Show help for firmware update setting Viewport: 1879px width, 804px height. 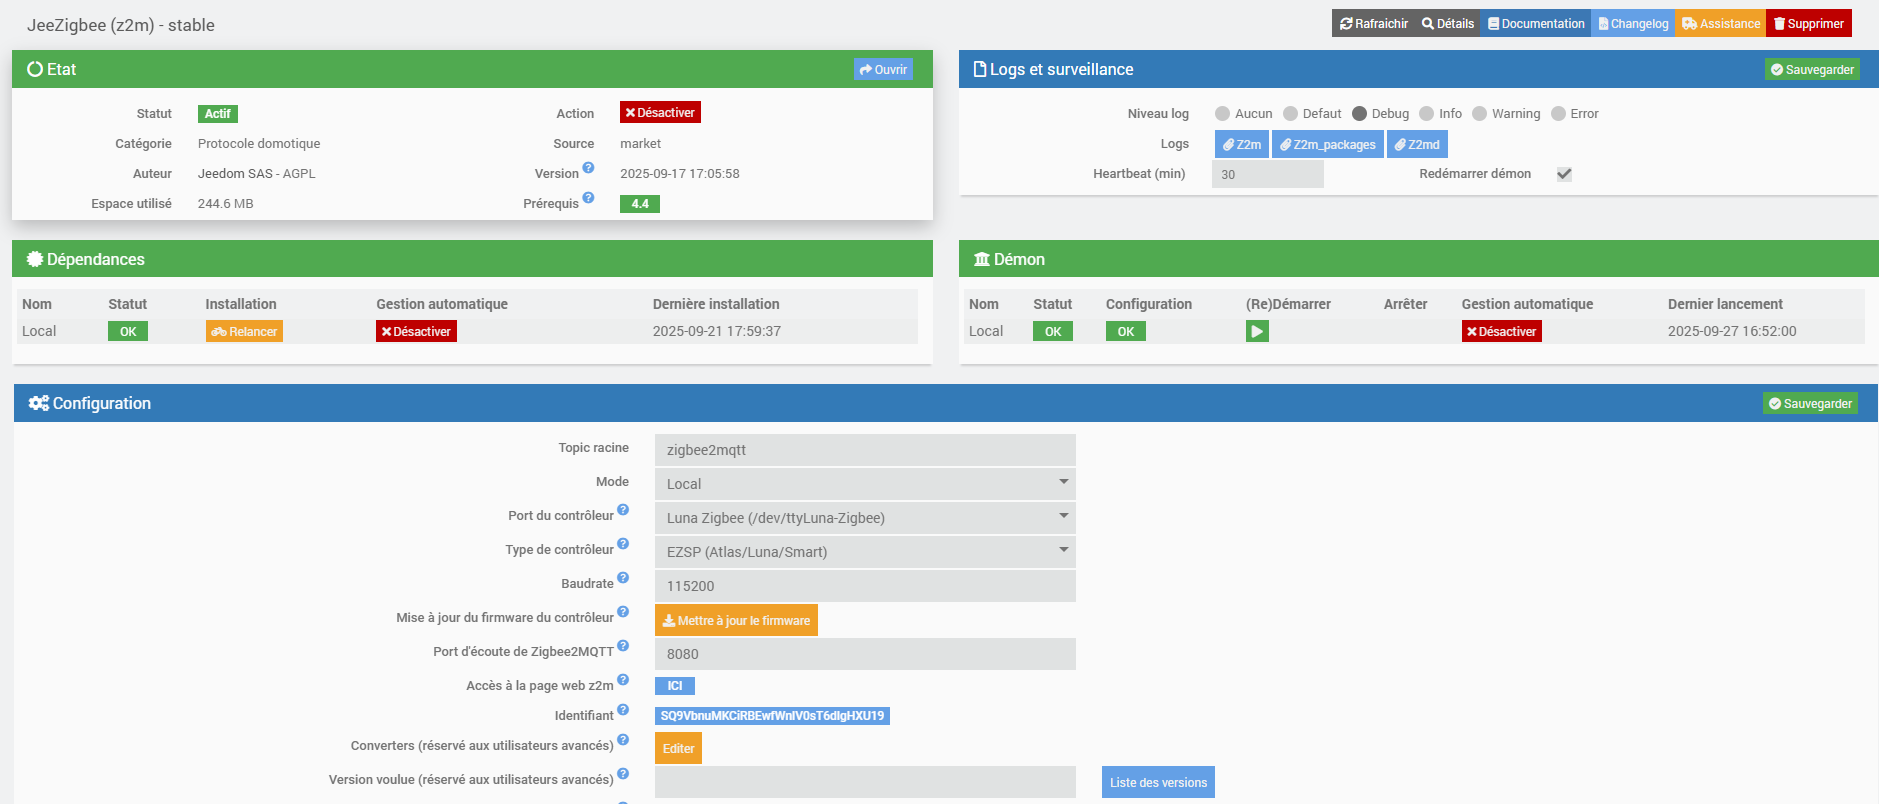pos(623,612)
